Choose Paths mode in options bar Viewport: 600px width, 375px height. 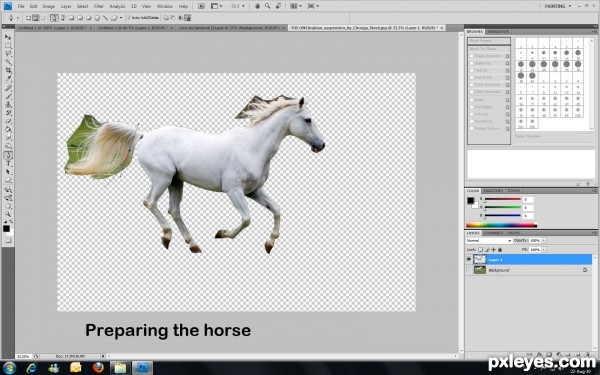click(x=36, y=18)
